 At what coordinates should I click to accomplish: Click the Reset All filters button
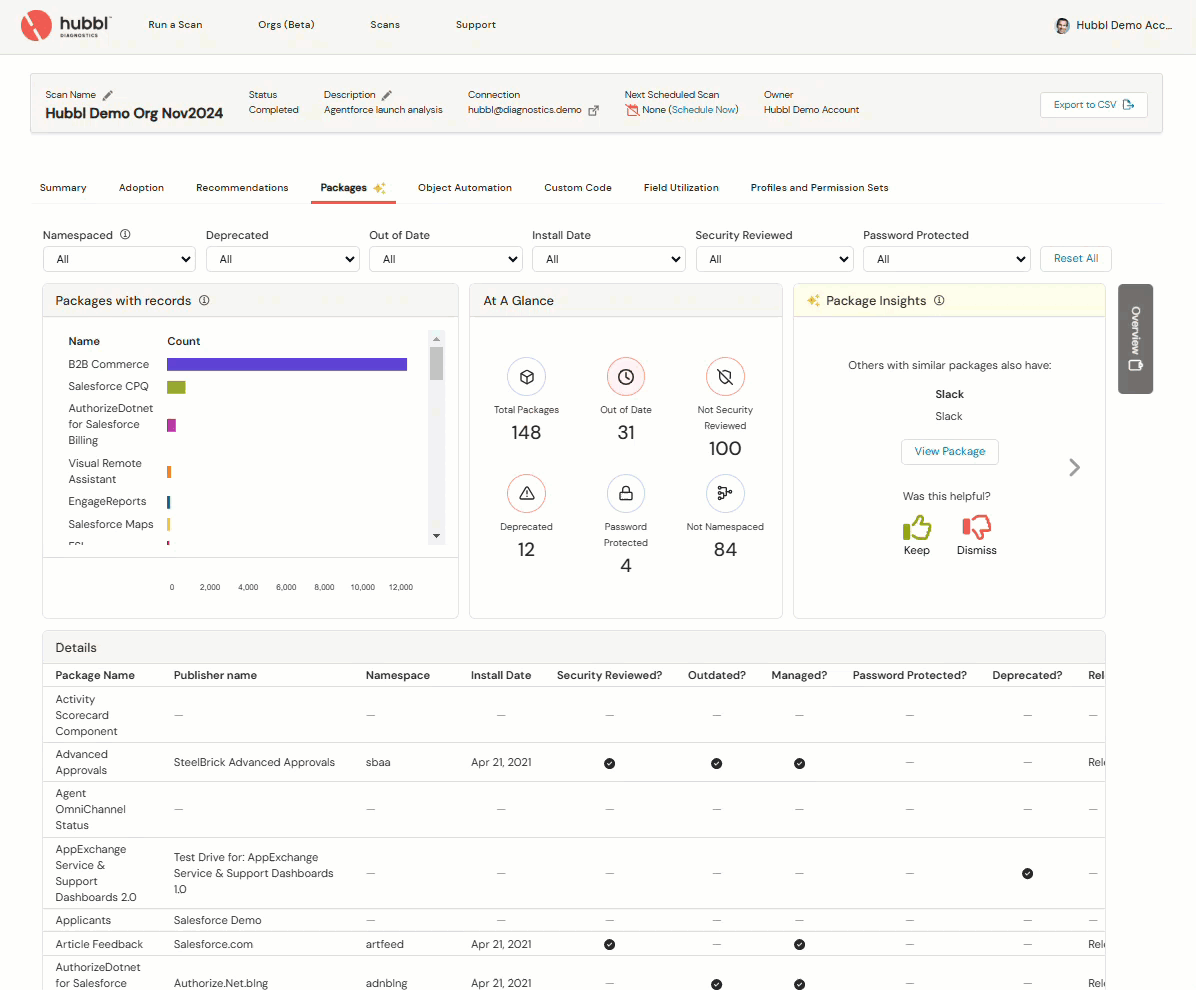1075,259
